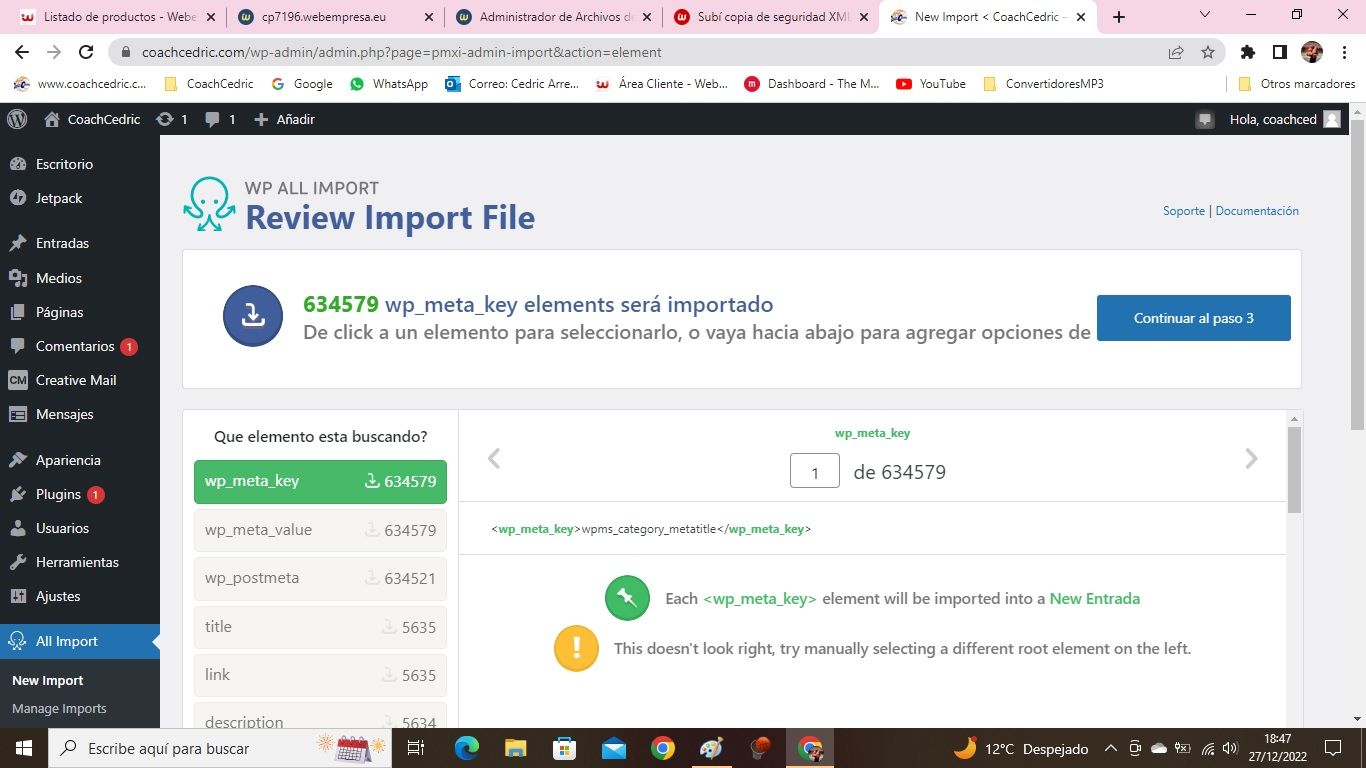Open Otros marcadores folder

point(1296,84)
